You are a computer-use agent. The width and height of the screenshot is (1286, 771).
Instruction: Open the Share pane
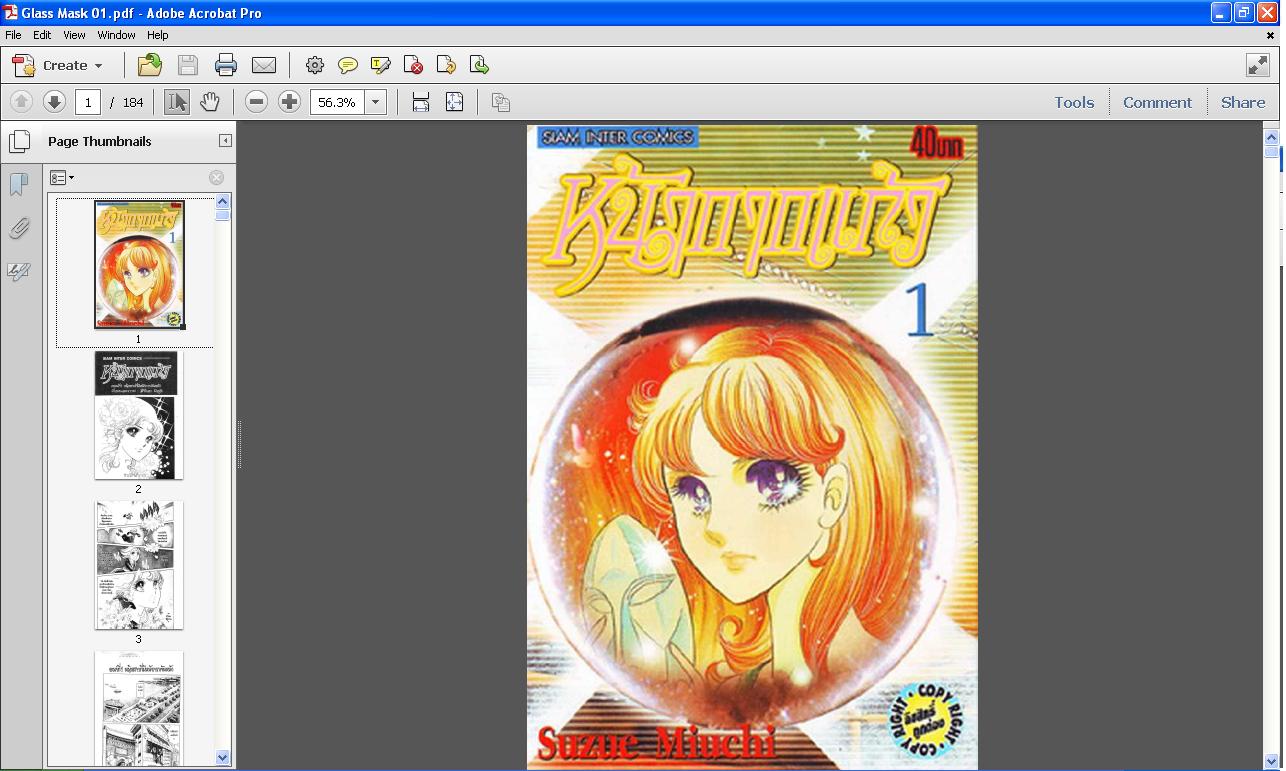click(1243, 102)
